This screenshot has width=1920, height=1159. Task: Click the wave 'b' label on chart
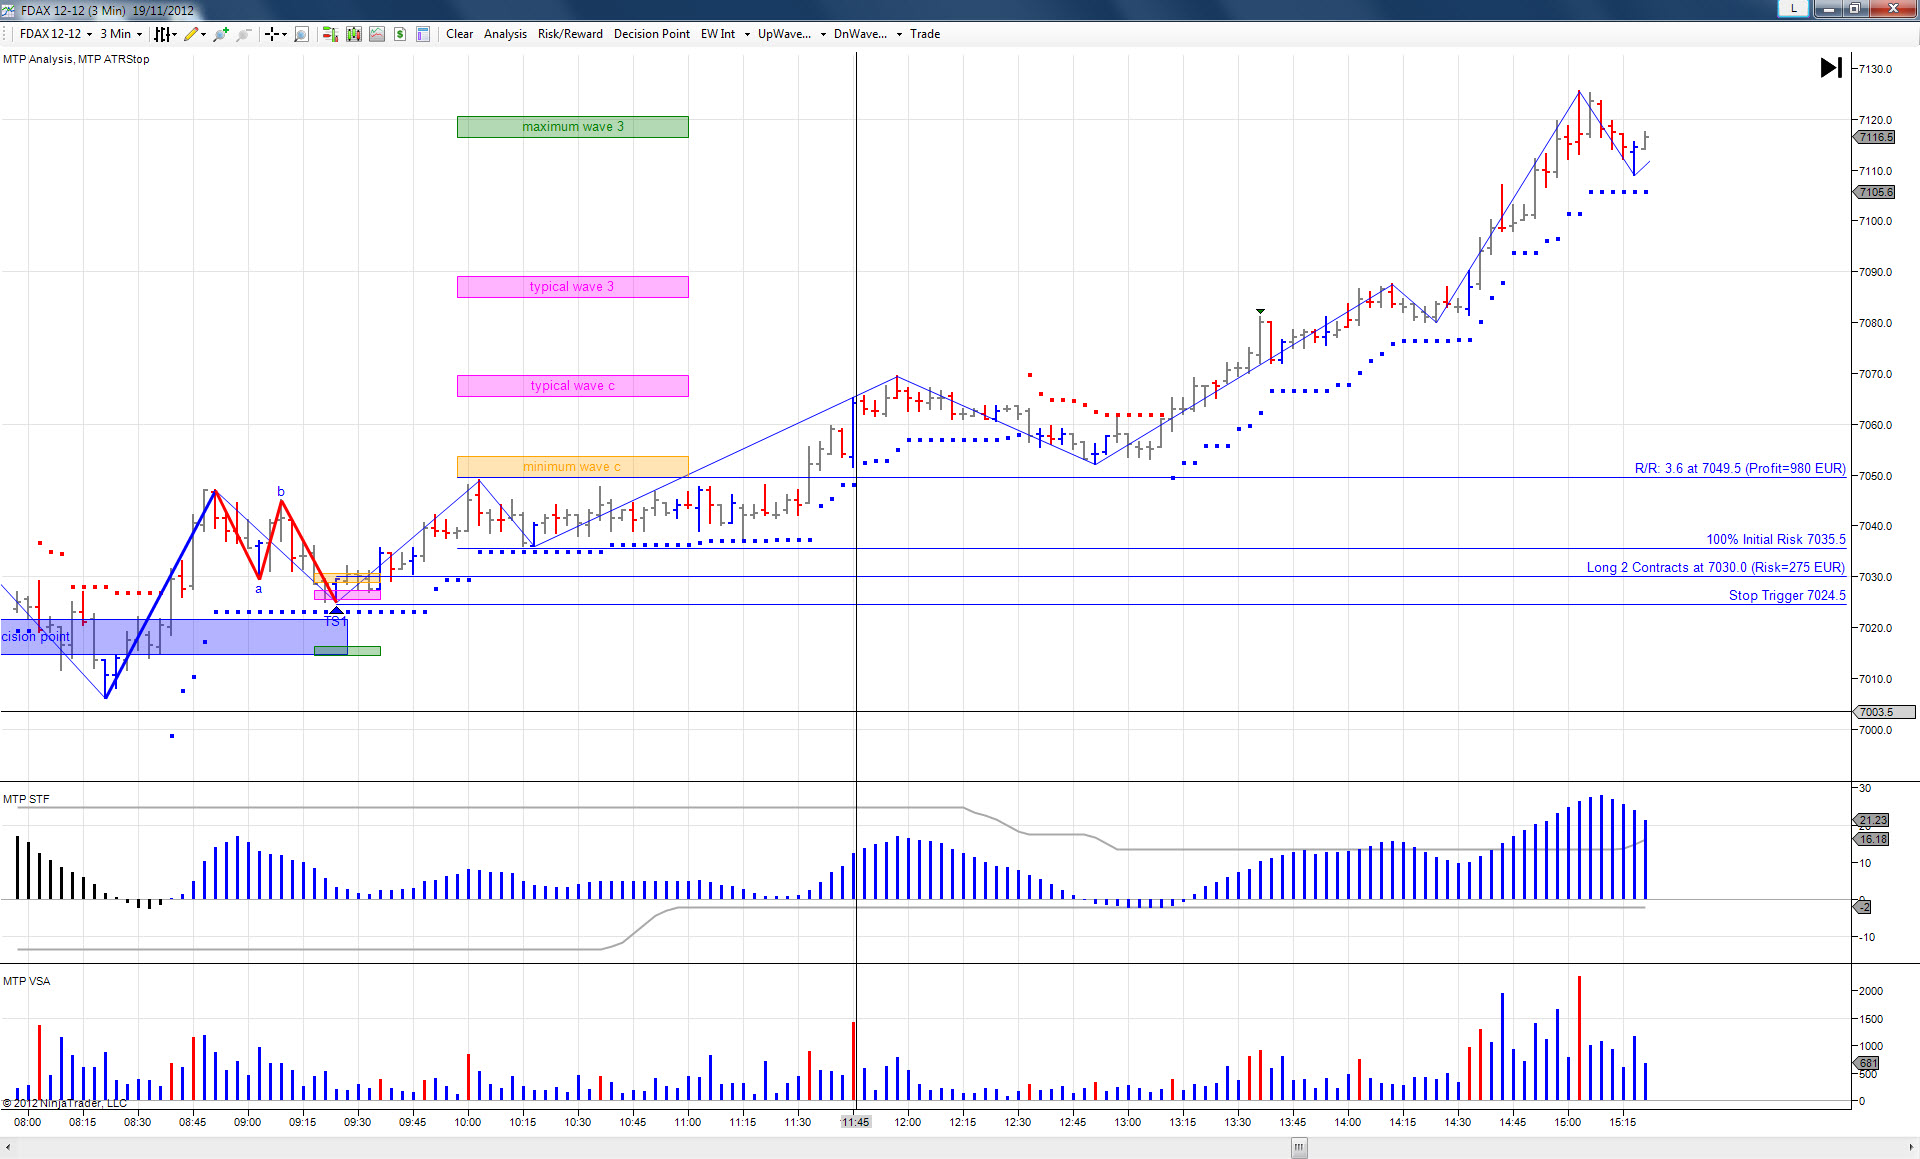coord(281,492)
